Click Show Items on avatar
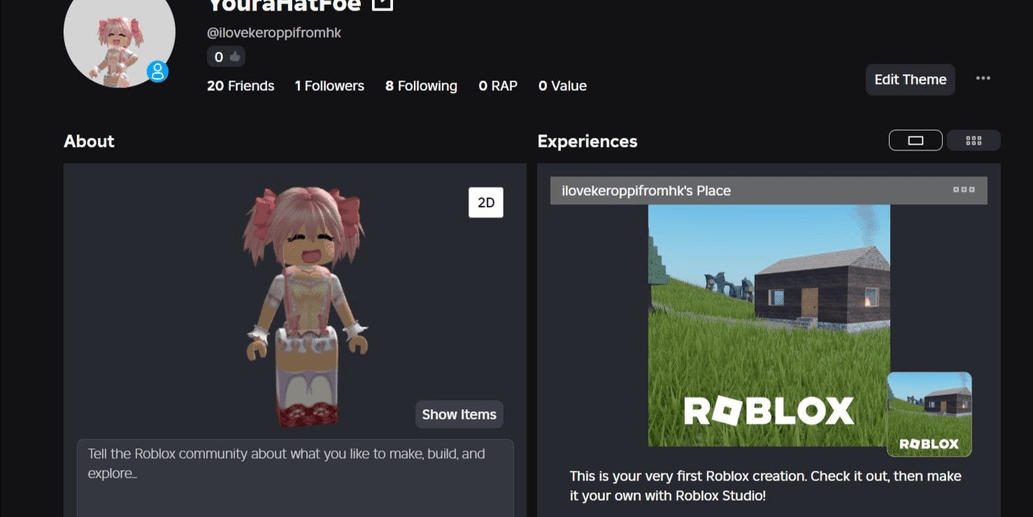 [x=459, y=414]
